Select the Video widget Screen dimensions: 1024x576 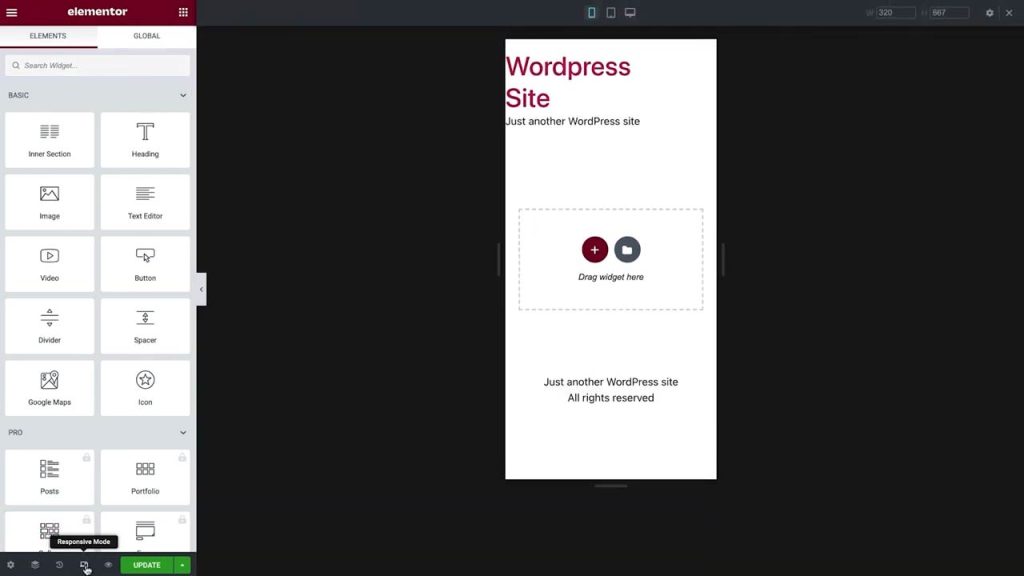(50, 264)
